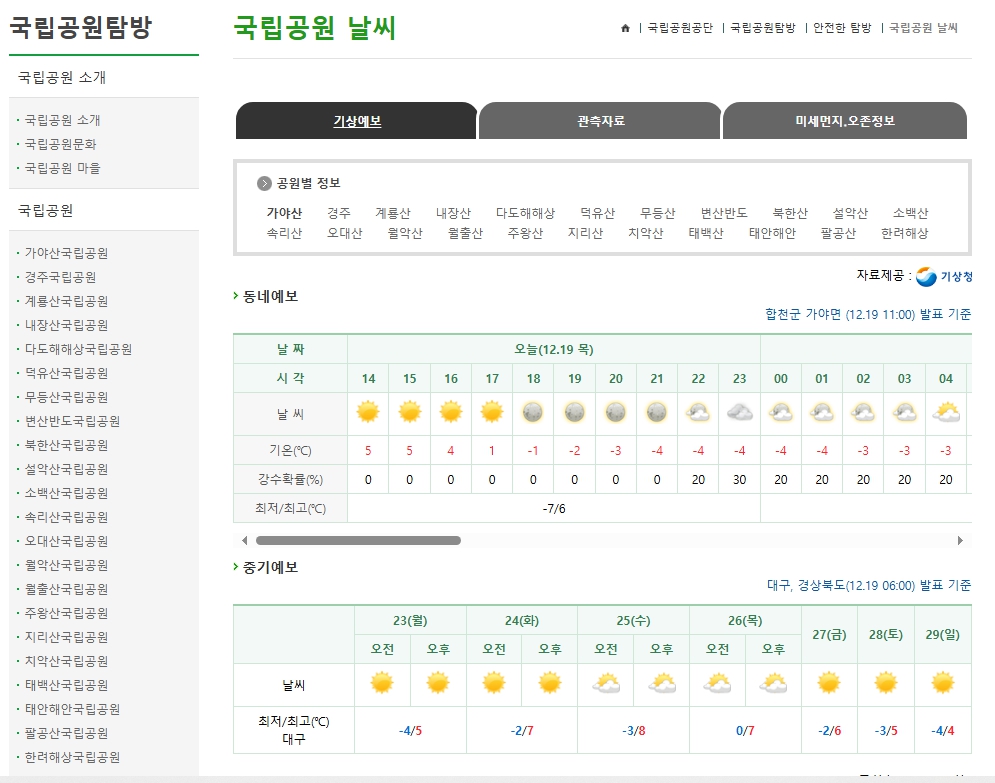Click the moon weather icon for hour 21
Image resolution: width=995 pixels, height=783 pixels.
pos(657,412)
